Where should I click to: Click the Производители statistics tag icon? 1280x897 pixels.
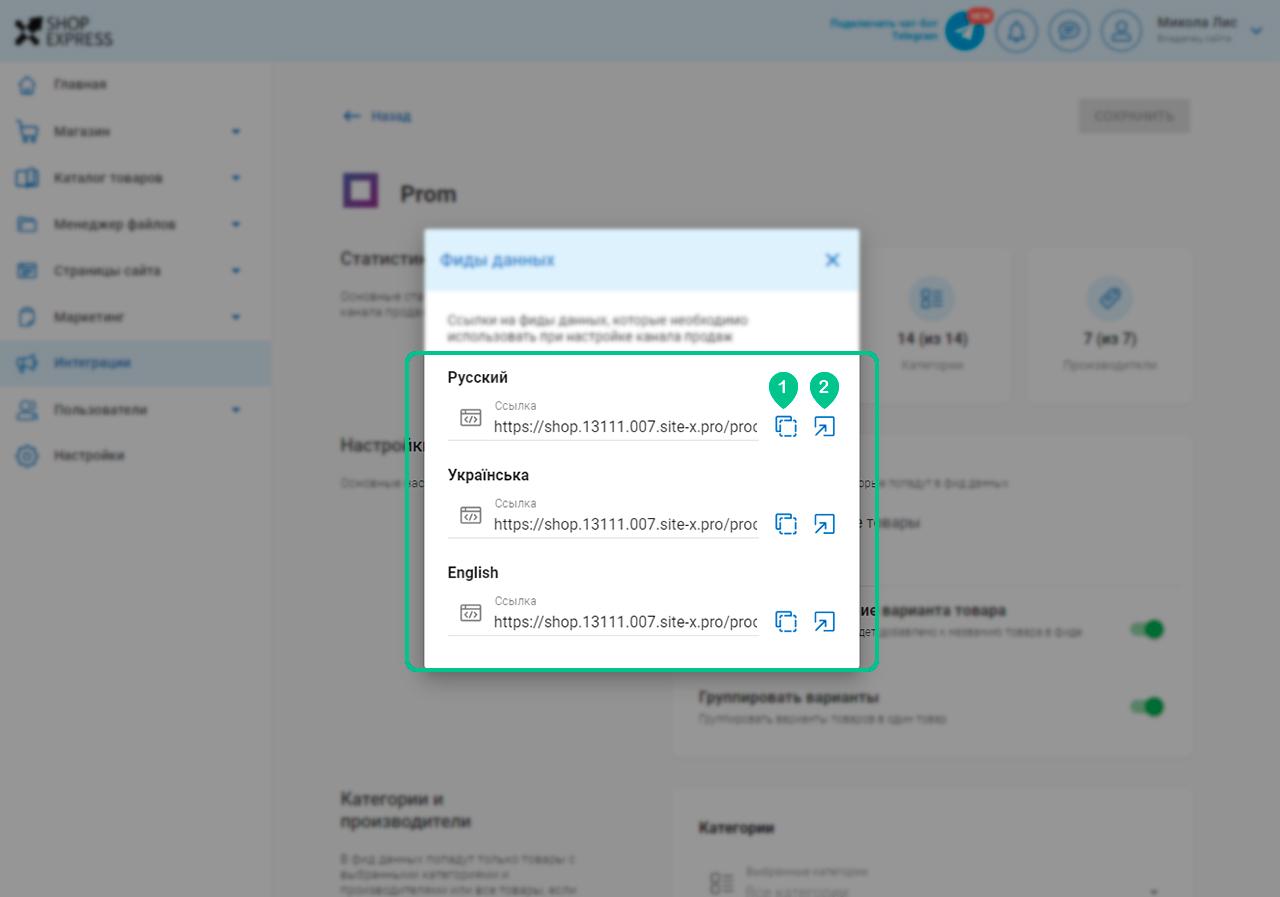click(x=1110, y=298)
